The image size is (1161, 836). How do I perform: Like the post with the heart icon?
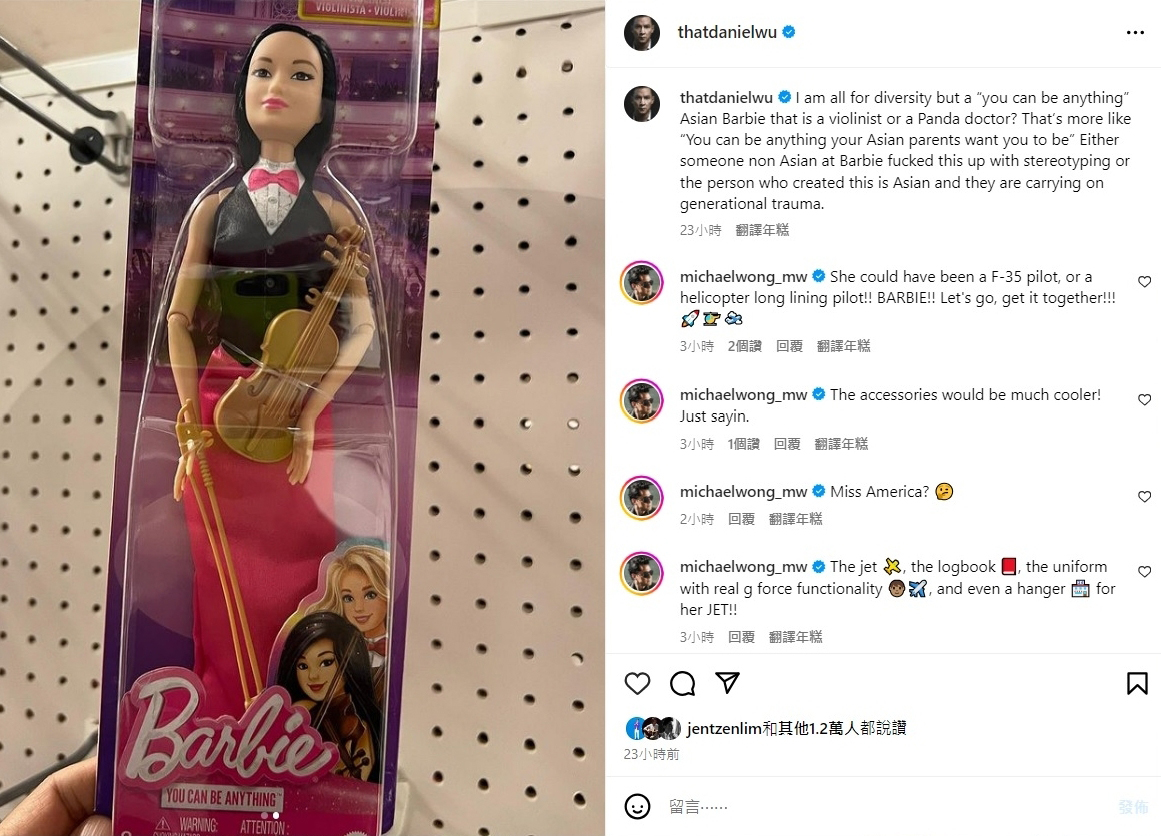tap(637, 683)
